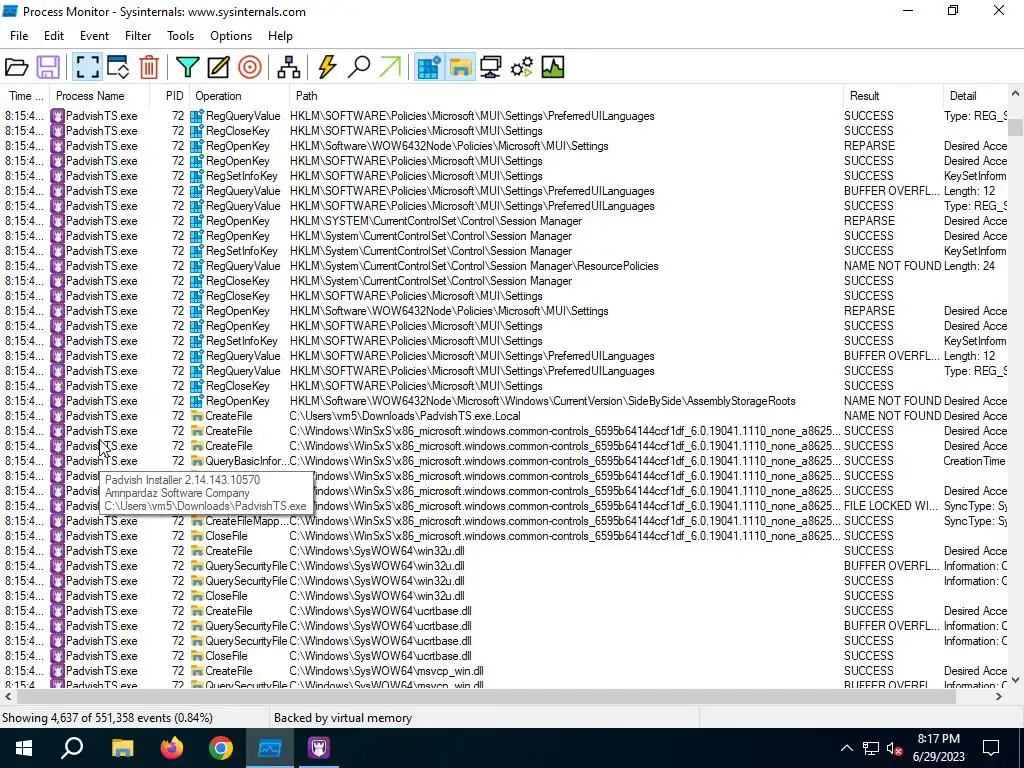The image size is (1024, 768).
Task: Click "Showing 4,637 of 551,358 events" status
Action: (107, 718)
